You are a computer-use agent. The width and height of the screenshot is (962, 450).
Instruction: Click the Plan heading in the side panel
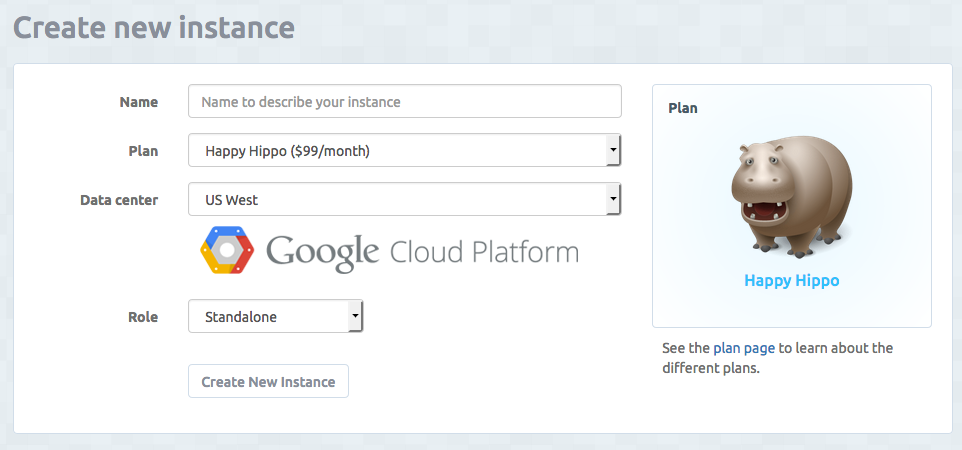(x=683, y=108)
